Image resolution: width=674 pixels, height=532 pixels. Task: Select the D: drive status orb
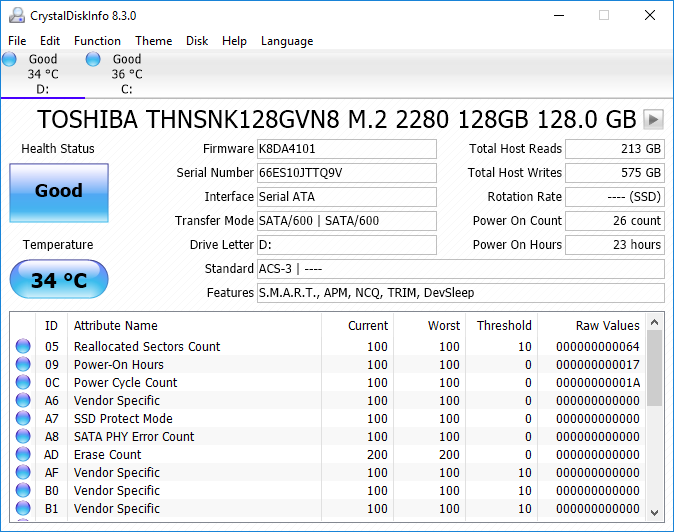pyautogui.click(x=10, y=60)
